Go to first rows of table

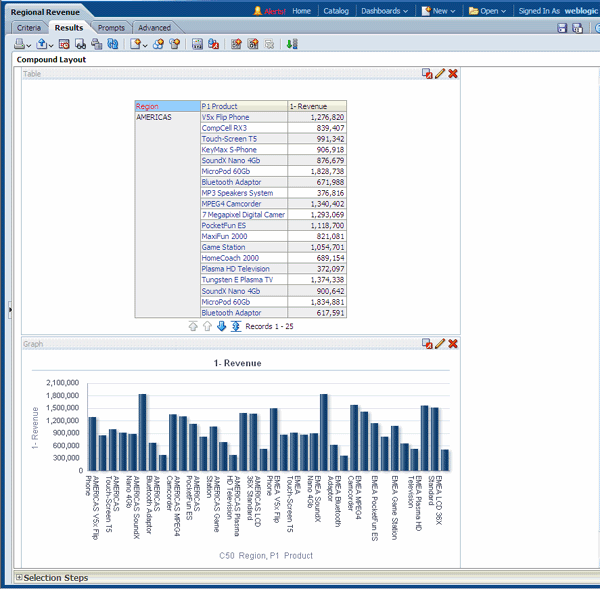(x=193, y=326)
